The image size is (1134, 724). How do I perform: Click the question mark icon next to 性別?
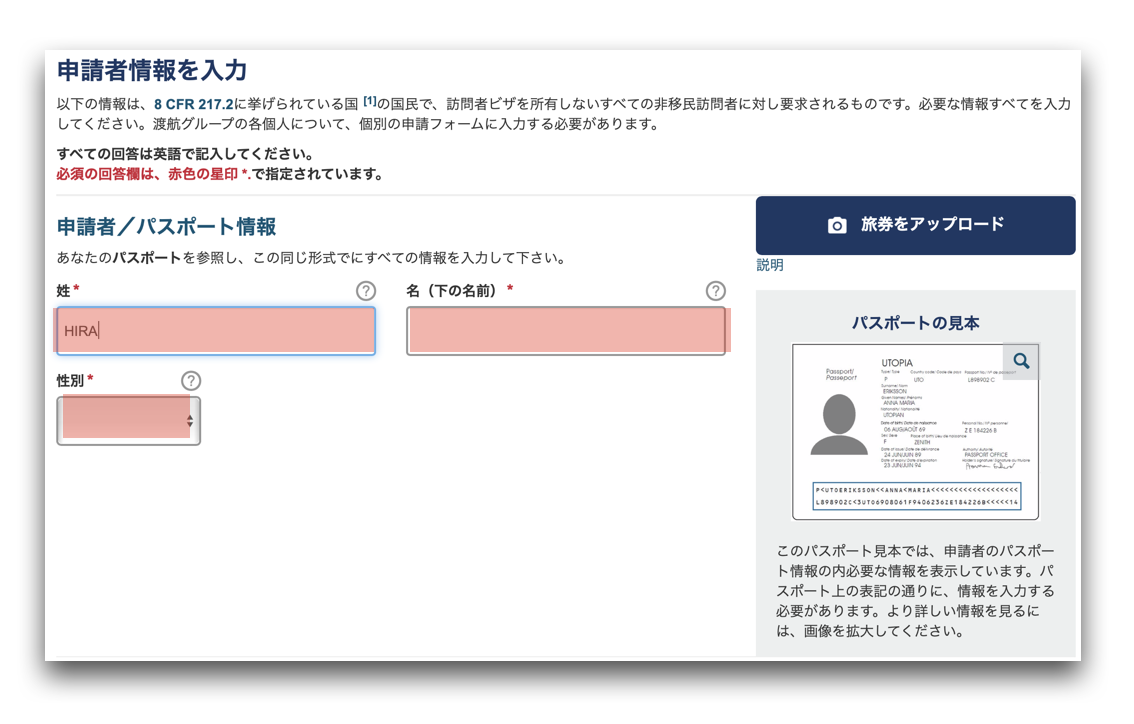coord(191,381)
